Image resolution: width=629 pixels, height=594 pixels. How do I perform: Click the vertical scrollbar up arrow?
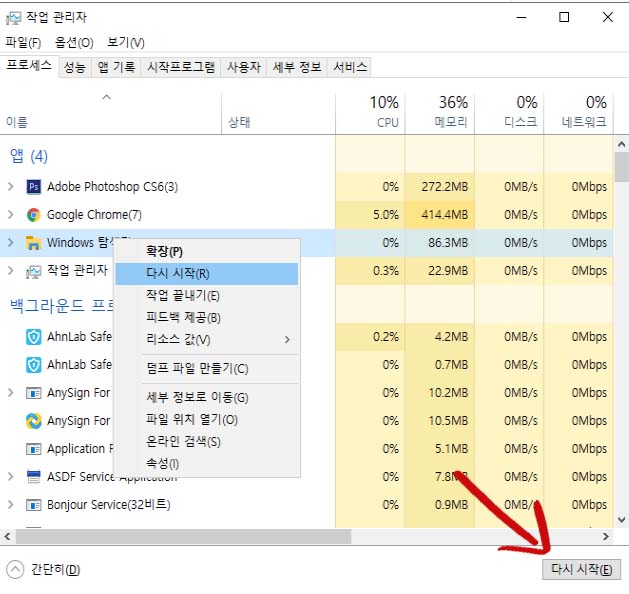[x=621, y=144]
